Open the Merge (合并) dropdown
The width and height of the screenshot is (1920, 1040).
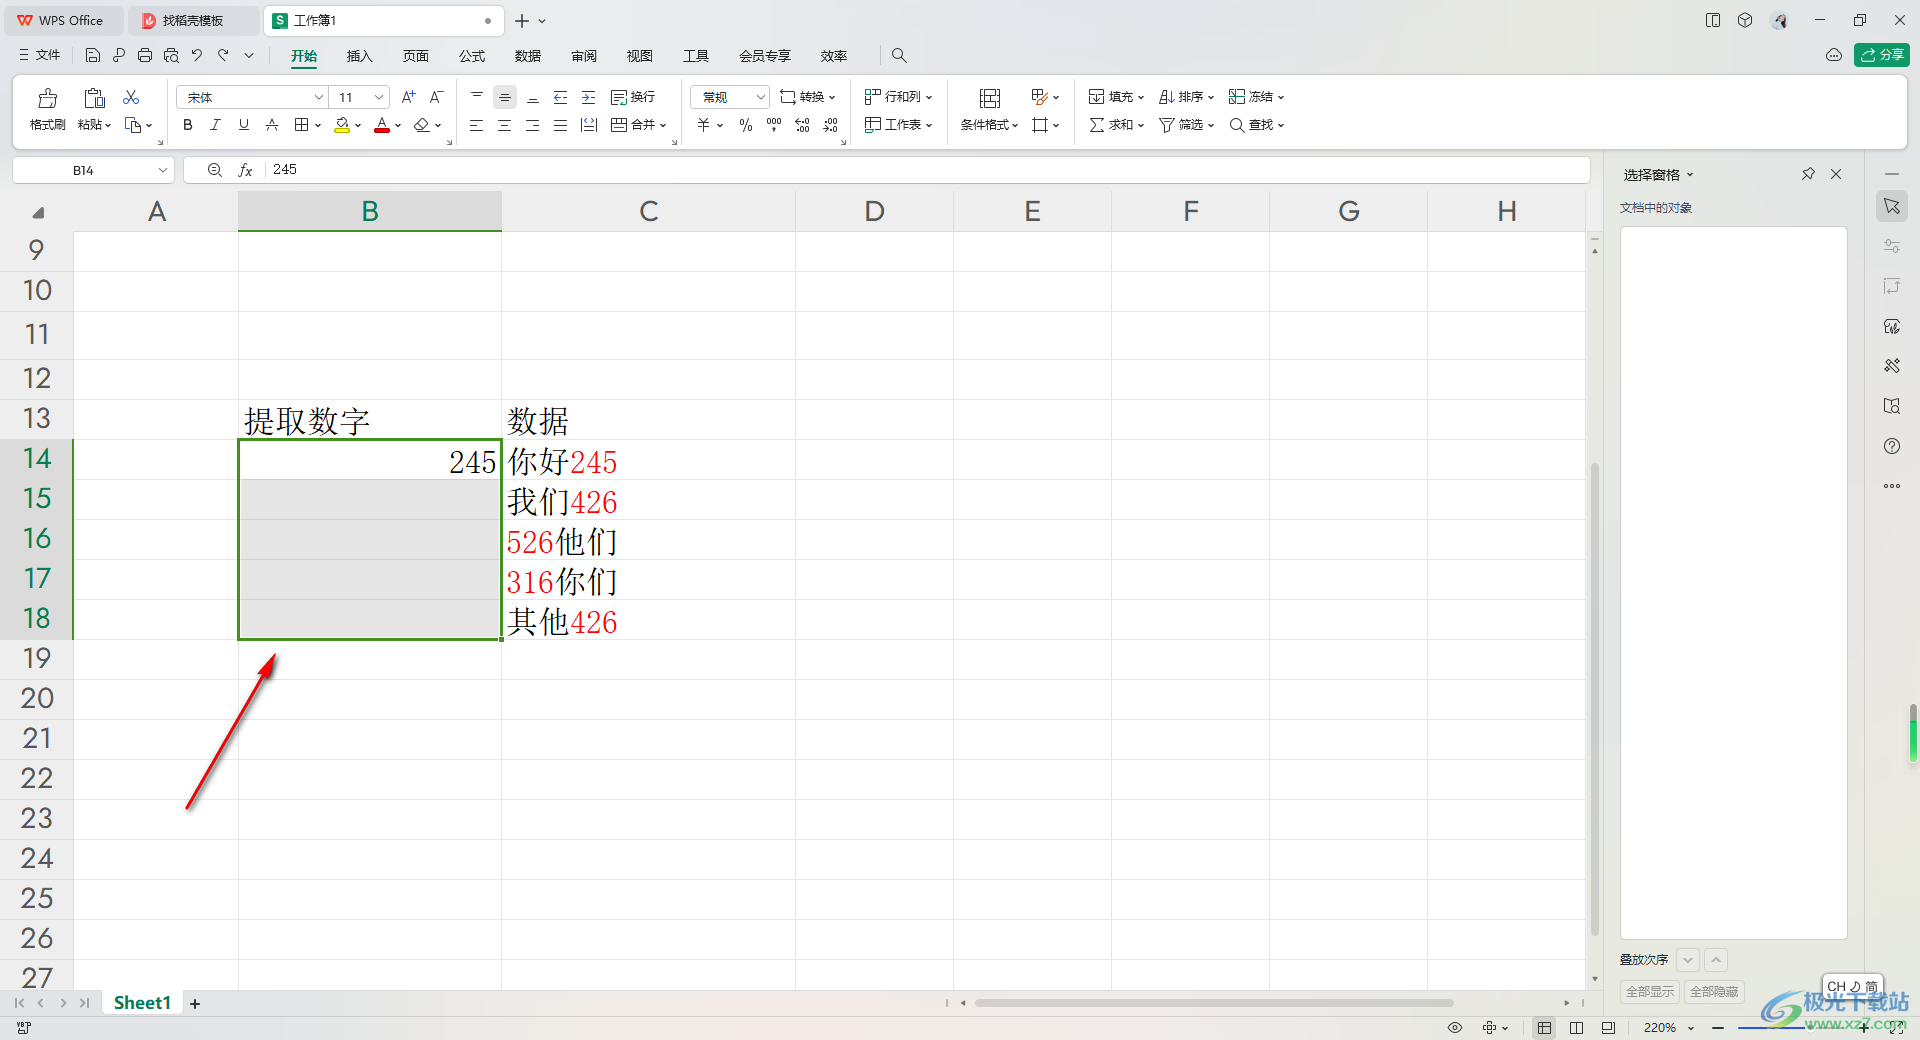coord(639,125)
